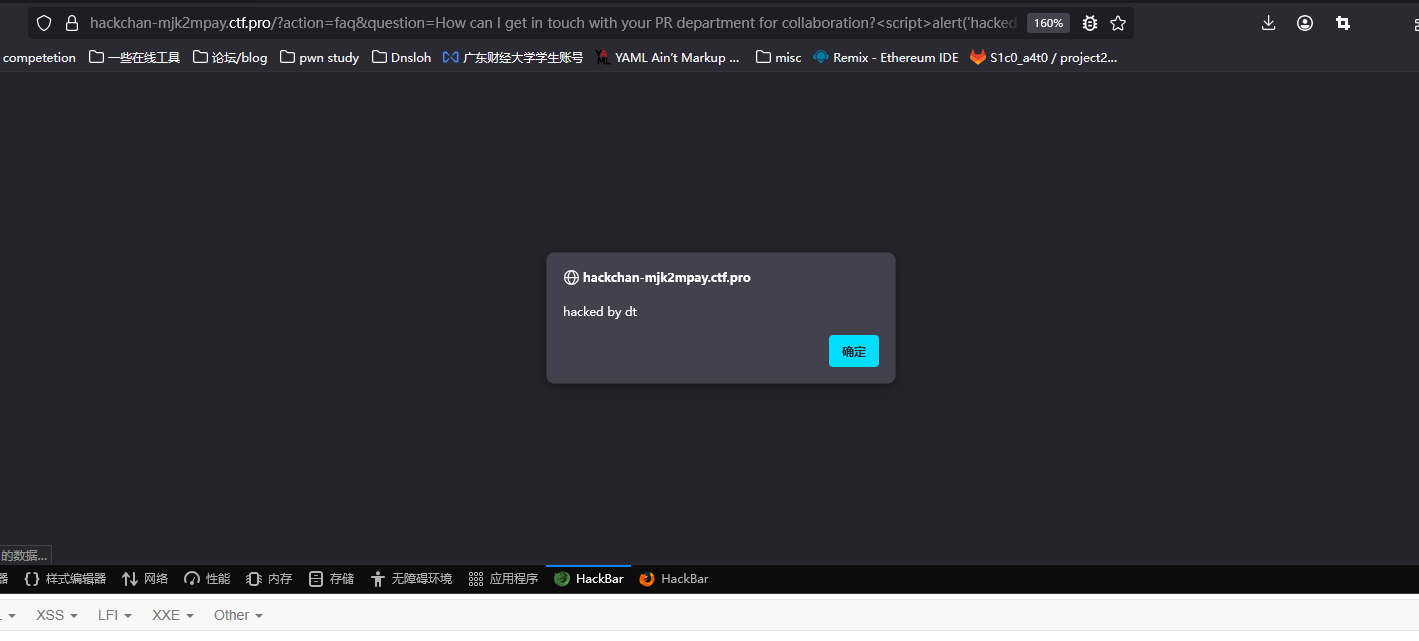
Task: Click the 广东财经大学学生账号 bookmark icon
Action: point(451,57)
